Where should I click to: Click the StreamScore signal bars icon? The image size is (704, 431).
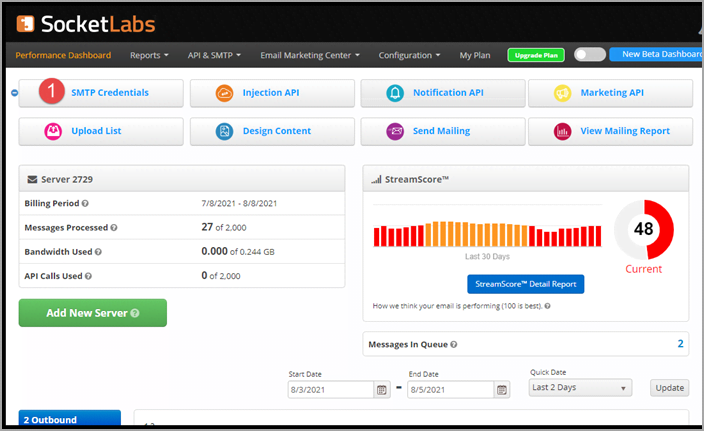pos(376,180)
